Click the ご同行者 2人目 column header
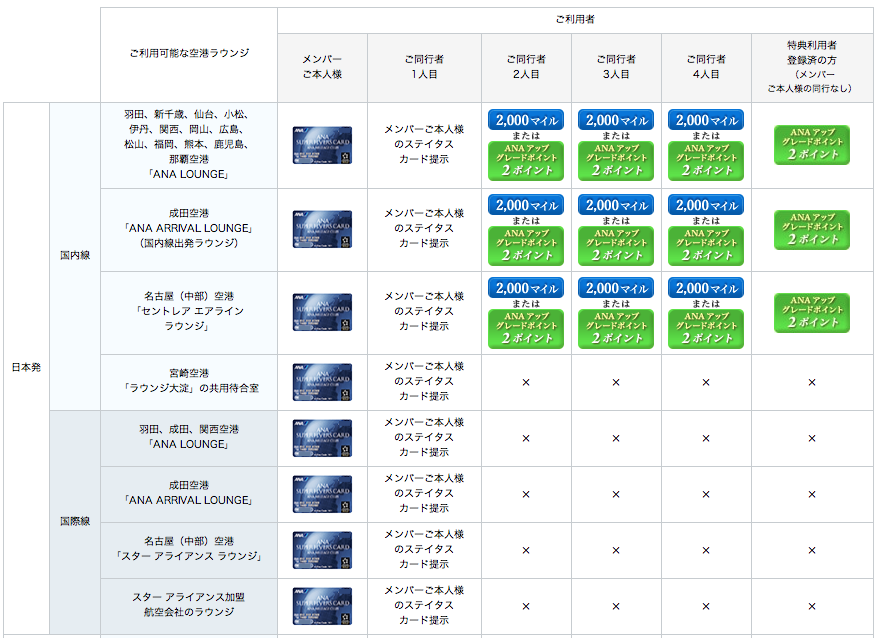This screenshot has width=880, height=638. point(526,67)
